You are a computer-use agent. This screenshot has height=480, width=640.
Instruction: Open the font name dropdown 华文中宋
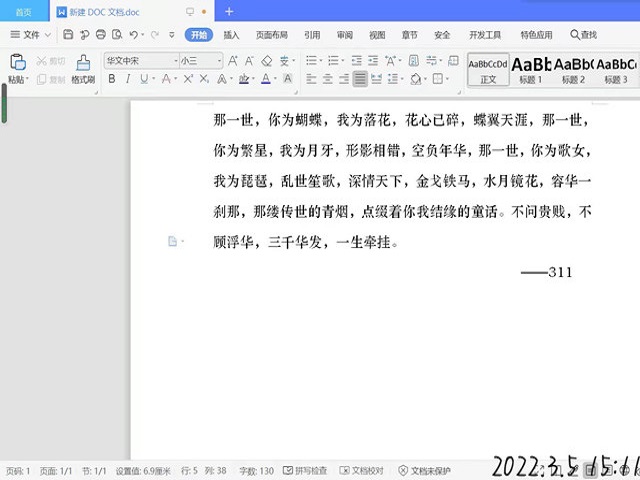[x=176, y=61]
